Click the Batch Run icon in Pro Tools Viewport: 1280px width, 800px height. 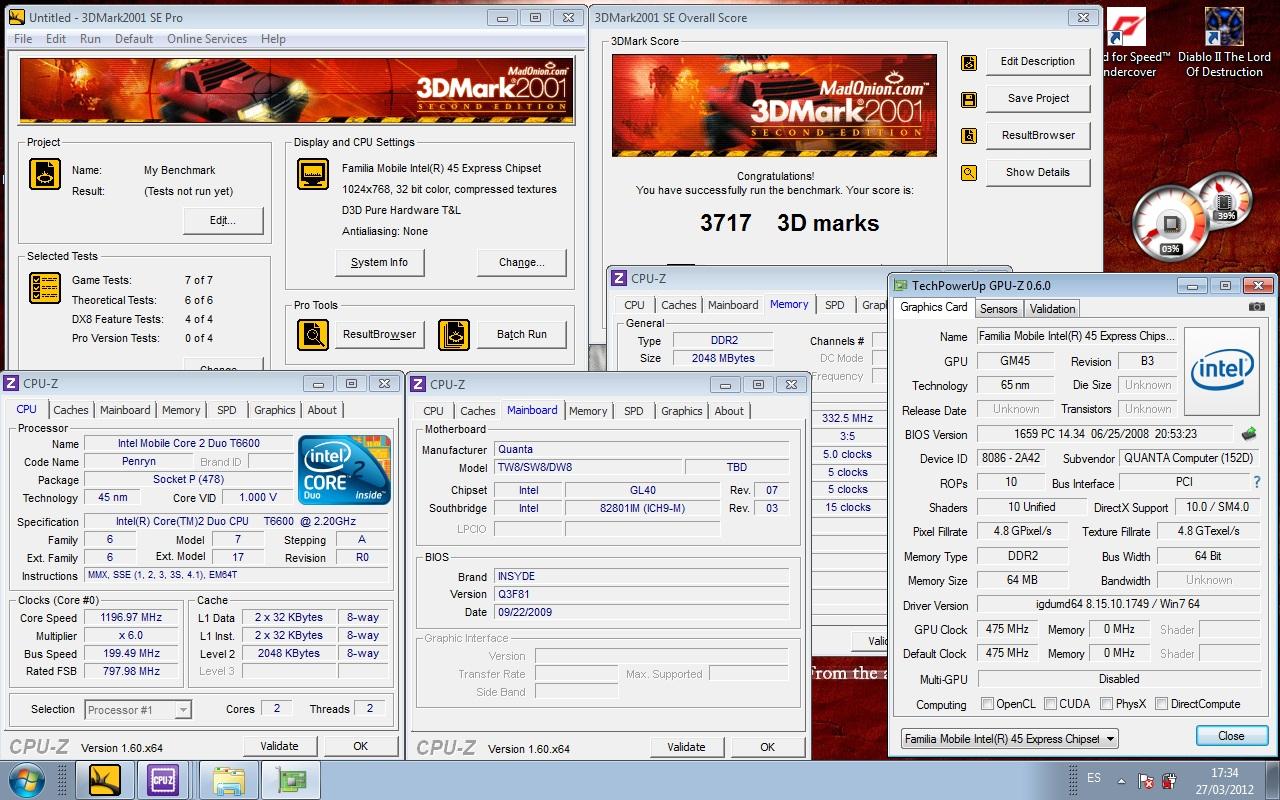pos(454,334)
